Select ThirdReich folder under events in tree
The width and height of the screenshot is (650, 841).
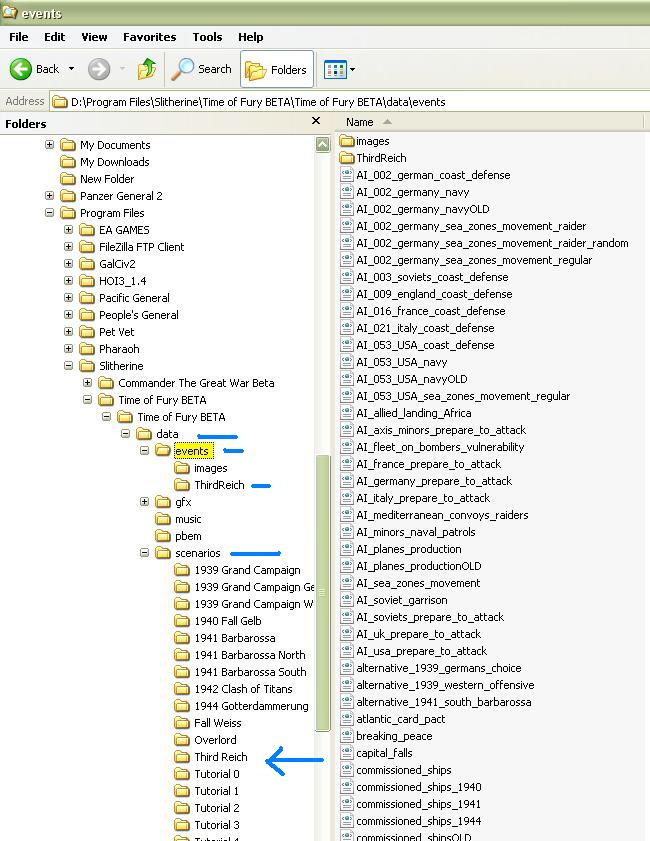[x=219, y=485]
